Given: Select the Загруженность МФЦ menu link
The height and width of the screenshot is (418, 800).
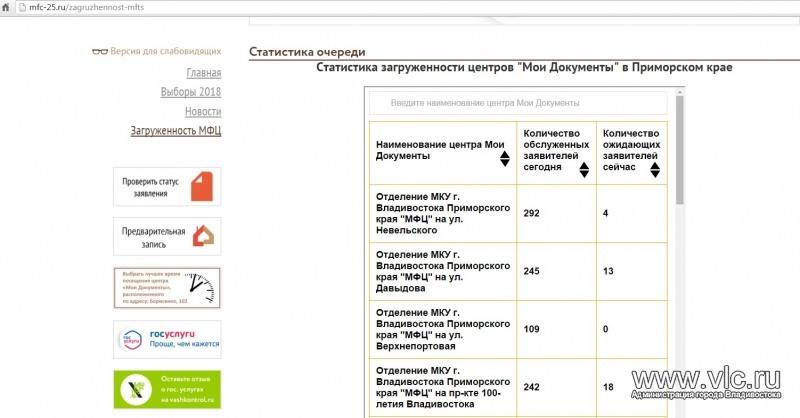Looking at the screenshot, I should [175, 131].
